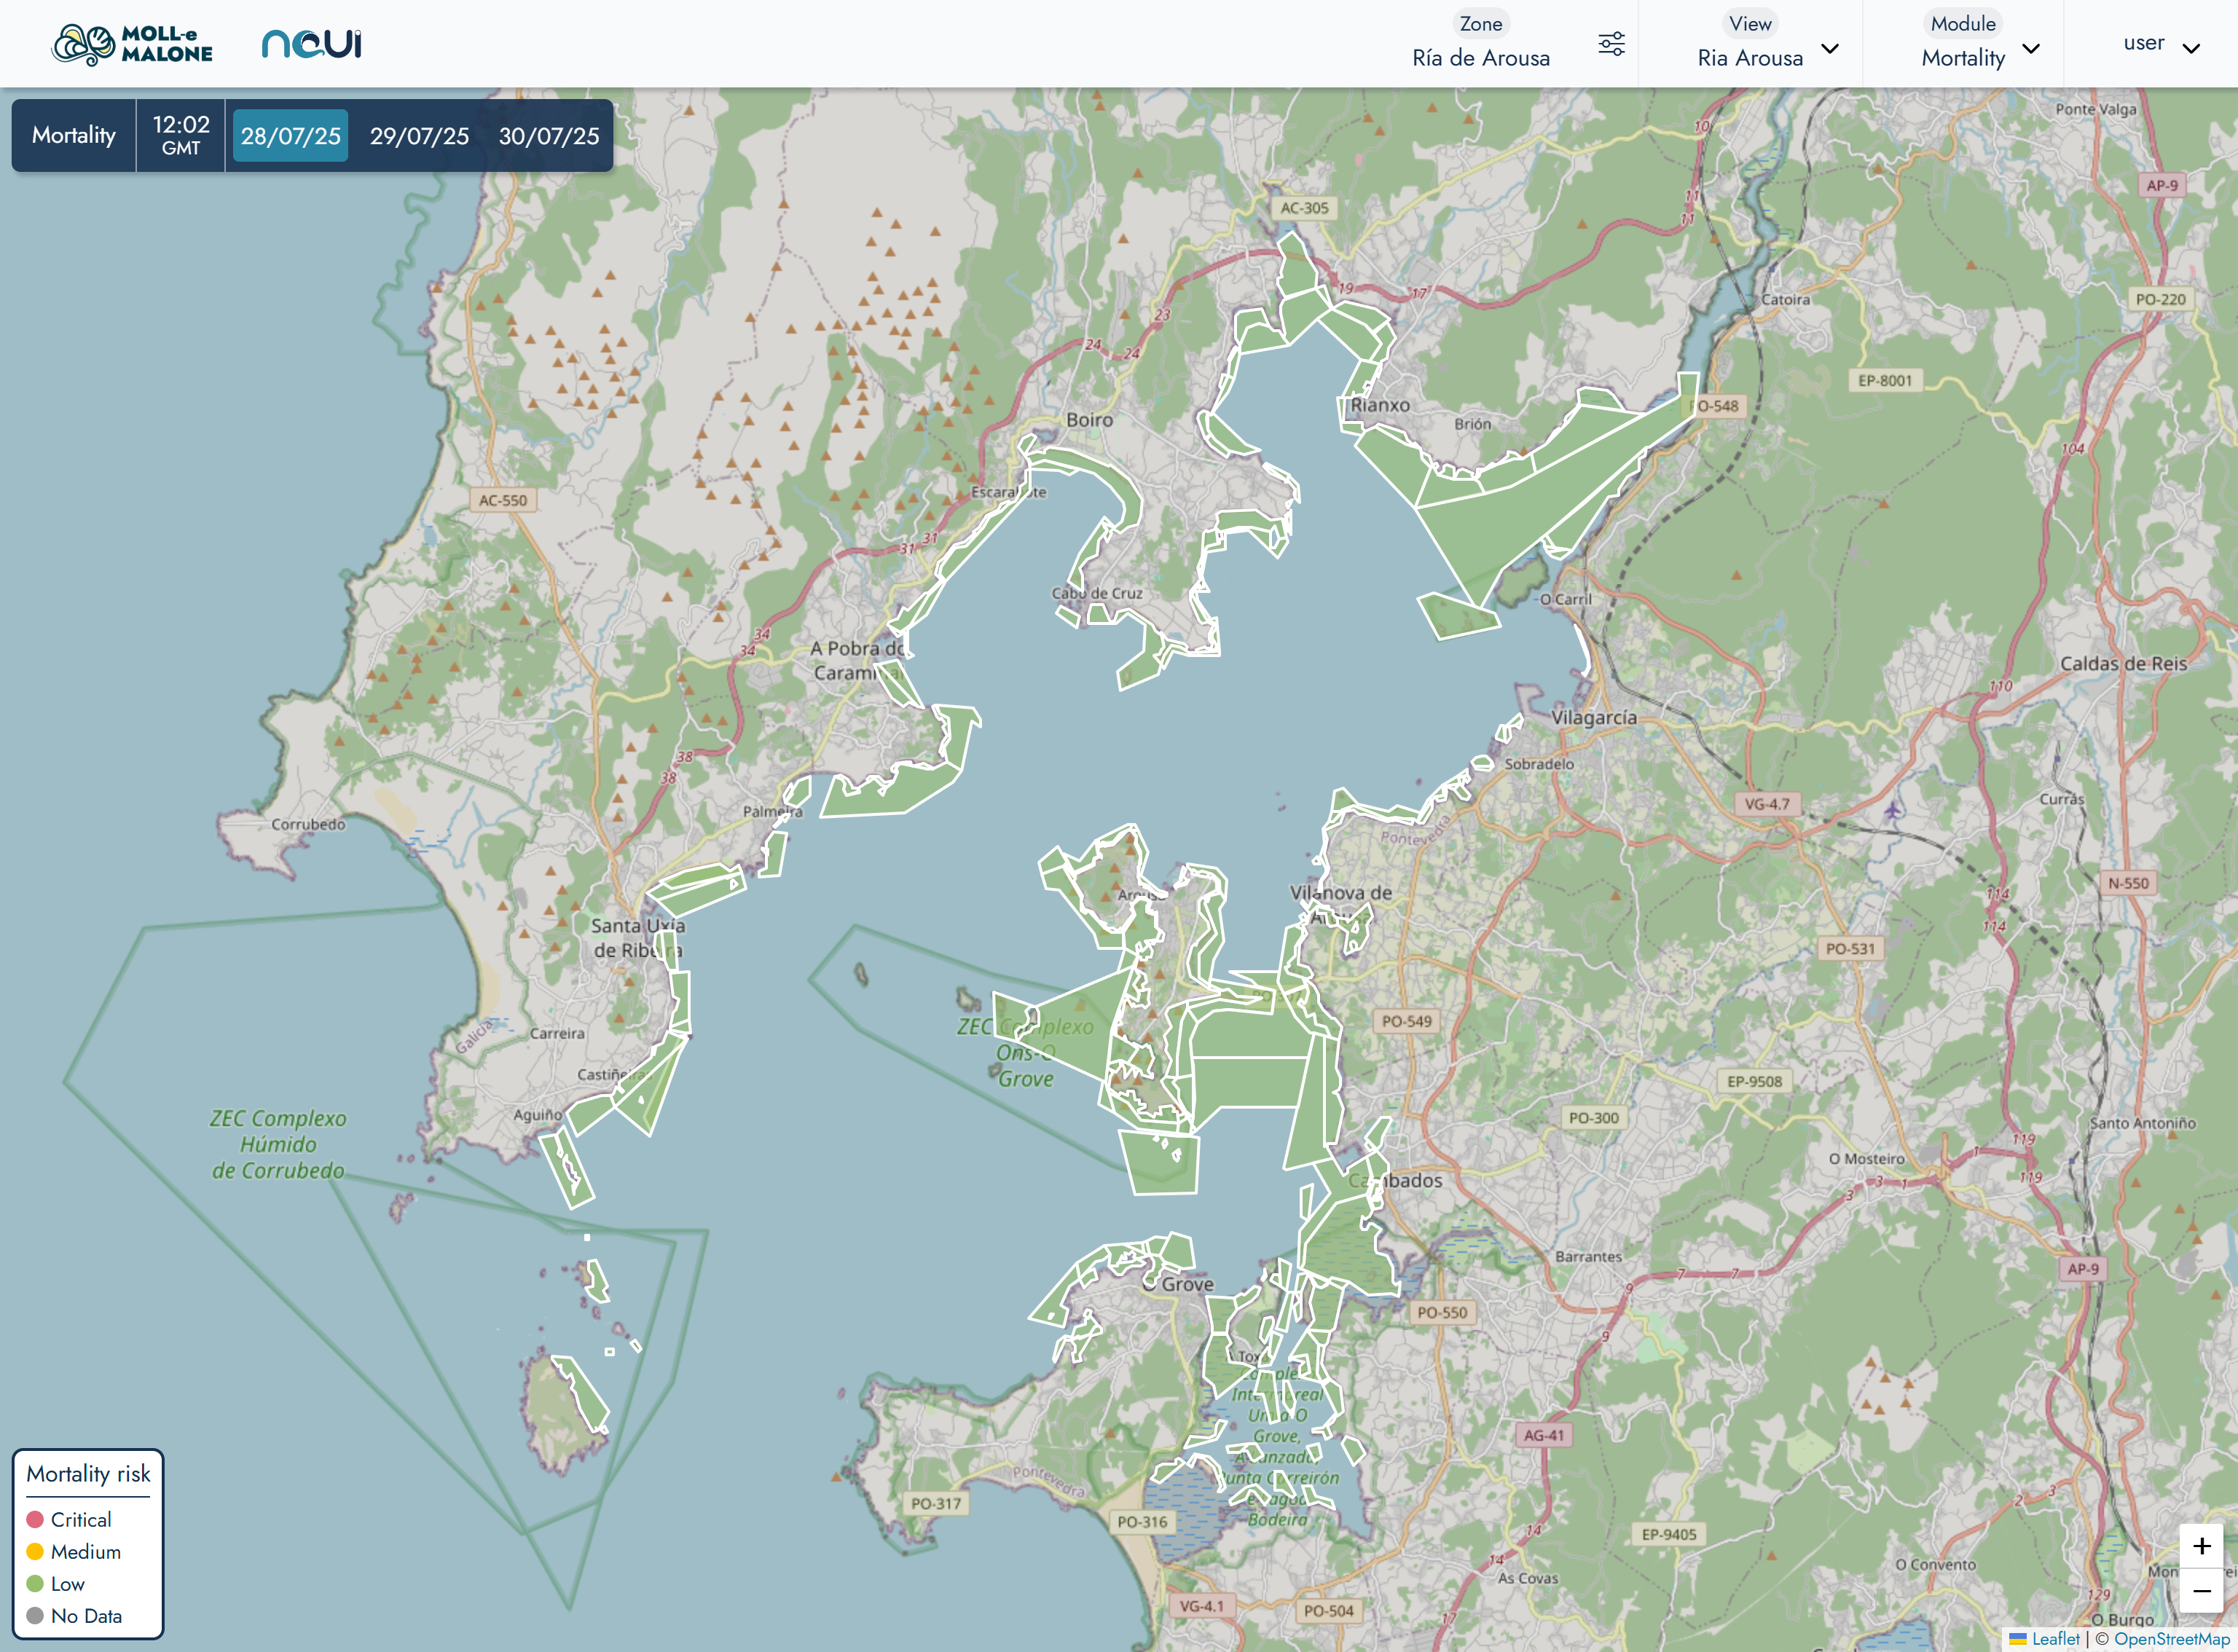
Task: Click the Low green legend dot
Action: (35, 1583)
